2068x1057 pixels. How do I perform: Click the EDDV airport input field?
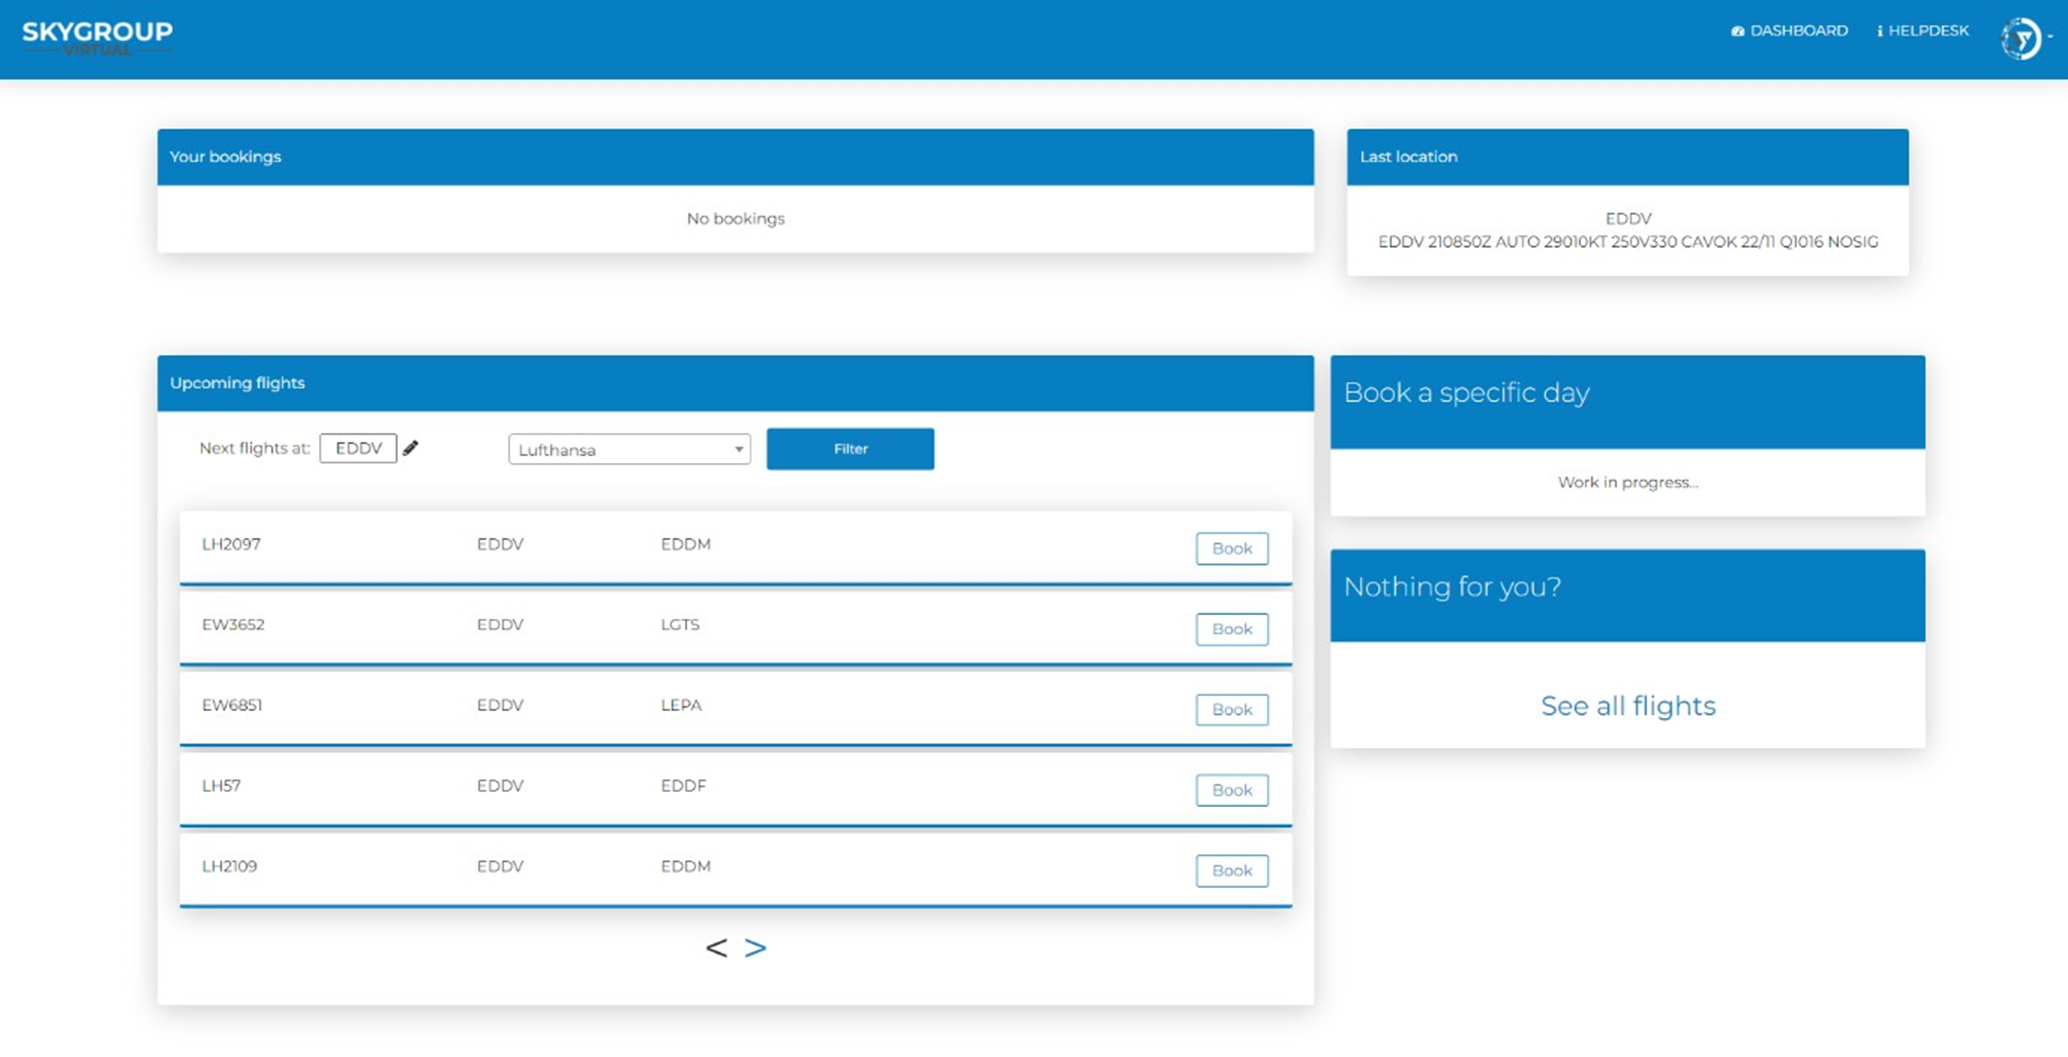coord(358,447)
